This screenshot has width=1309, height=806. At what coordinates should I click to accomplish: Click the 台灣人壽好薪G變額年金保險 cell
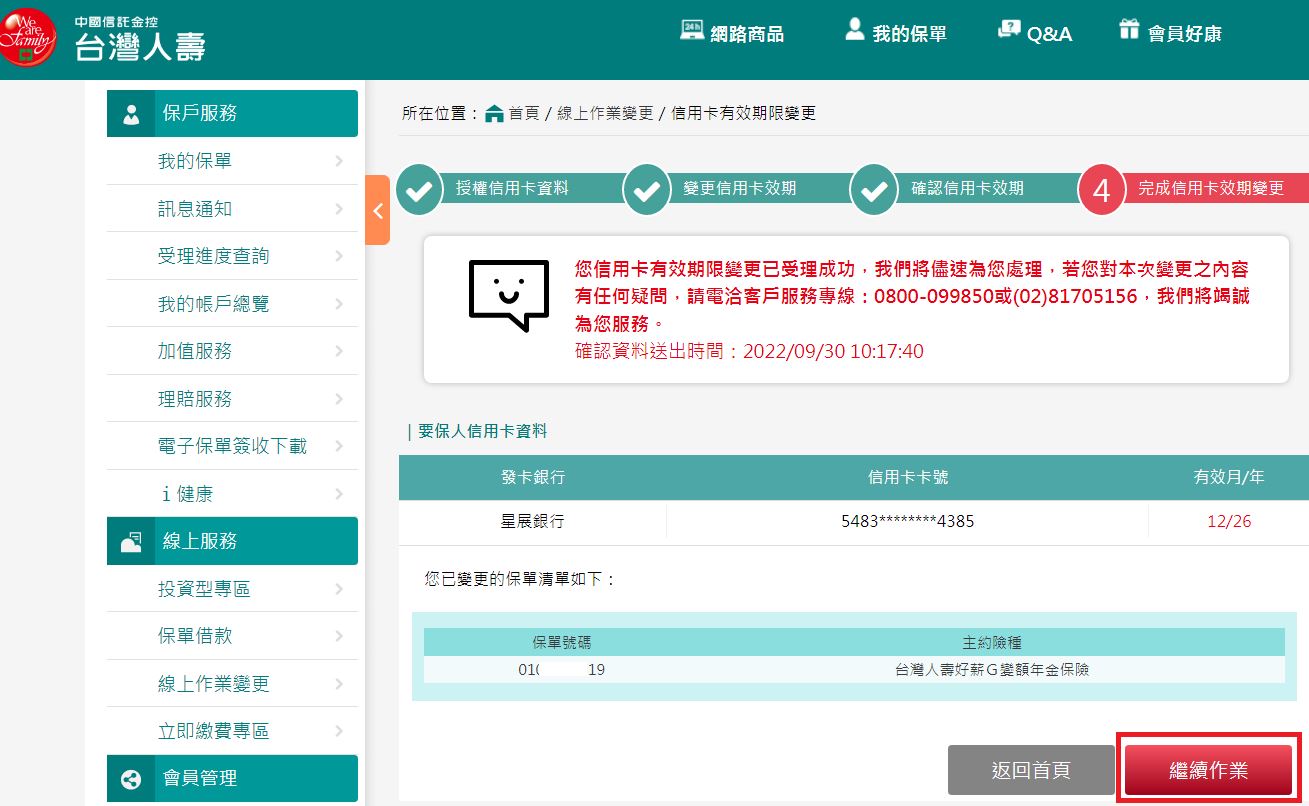coord(991,670)
